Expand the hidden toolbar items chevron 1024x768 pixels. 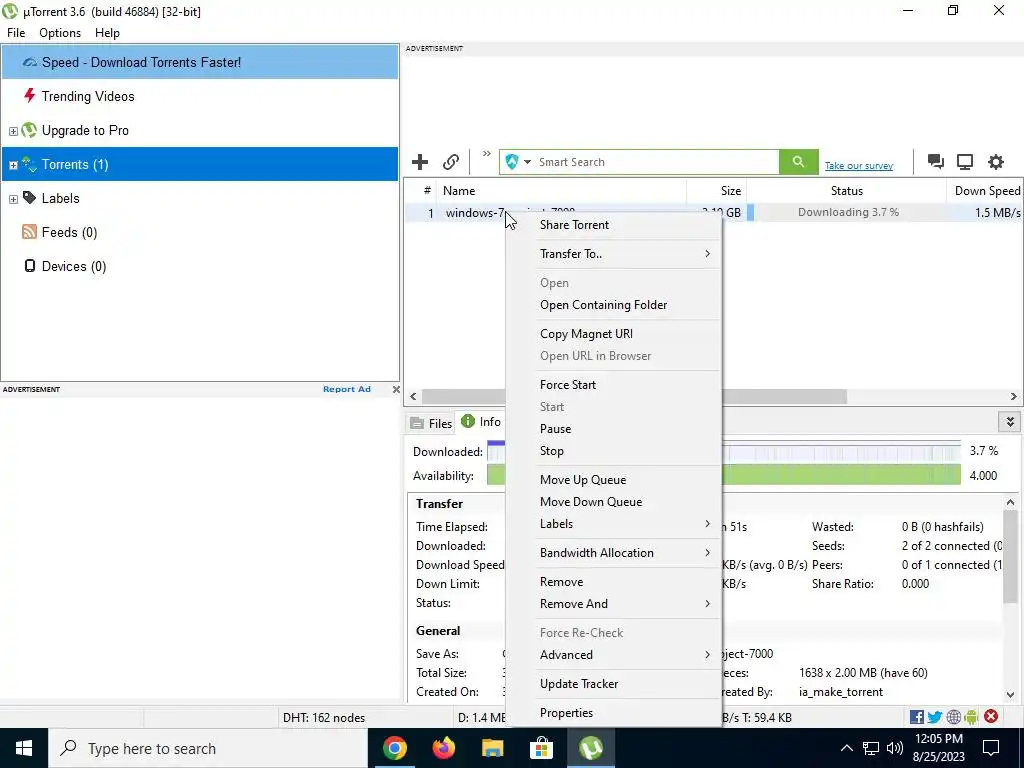tap(487, 154)
